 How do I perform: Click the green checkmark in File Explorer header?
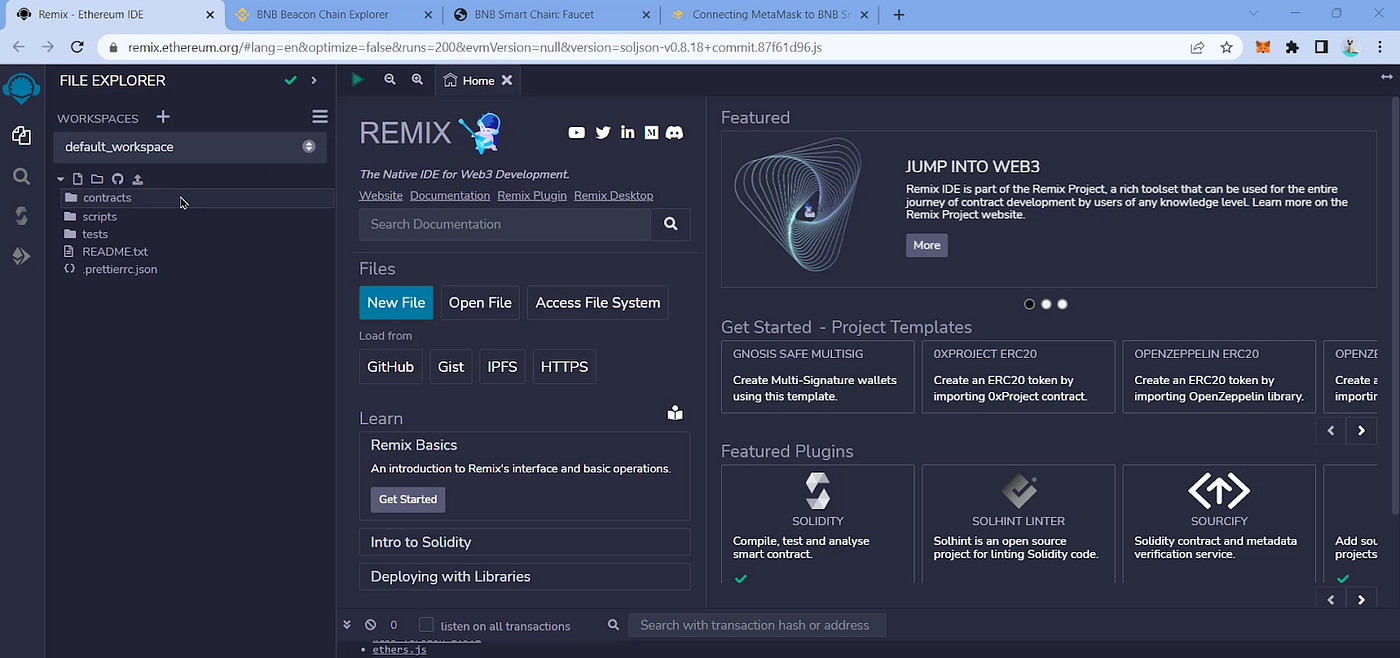point(290,80)
